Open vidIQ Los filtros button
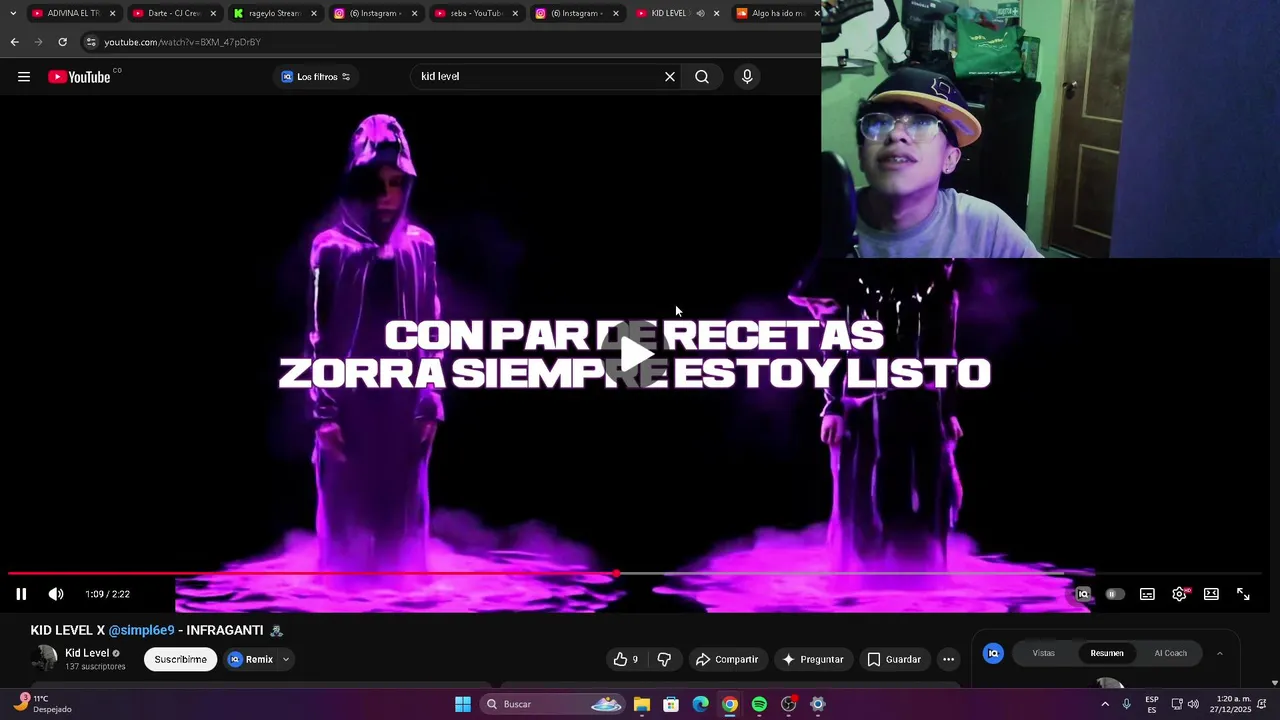The height and width of the screenshot is (720, 1280). 316,77
